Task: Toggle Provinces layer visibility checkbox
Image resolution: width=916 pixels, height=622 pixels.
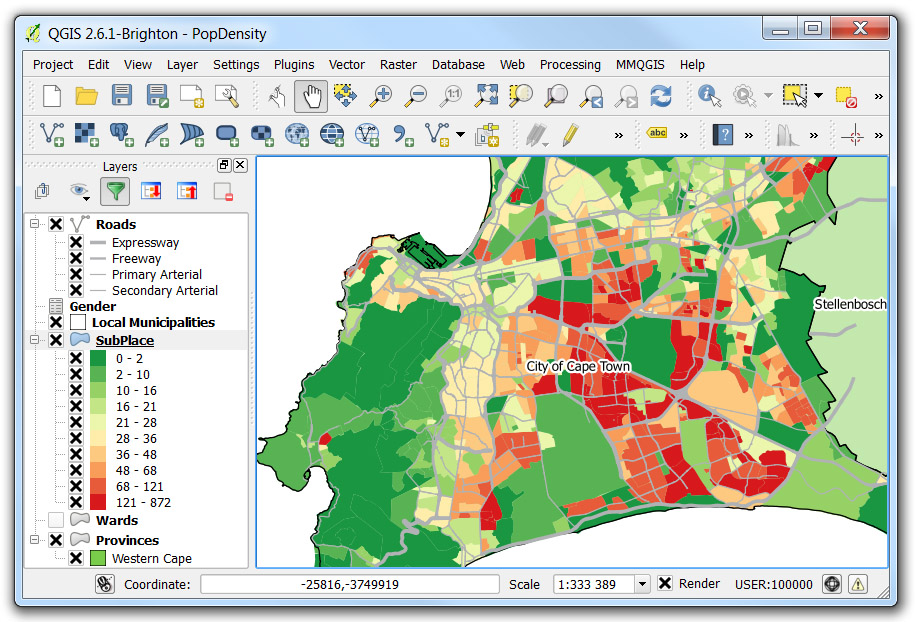Action: (56, 540)
